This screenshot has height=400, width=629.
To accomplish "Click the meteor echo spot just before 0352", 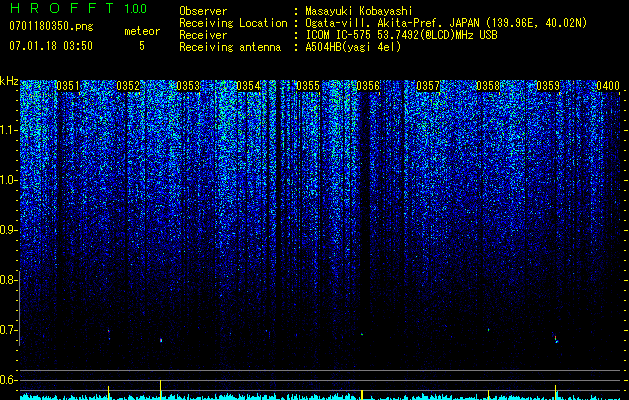I will pyautogui.click(x=108, y=331).
